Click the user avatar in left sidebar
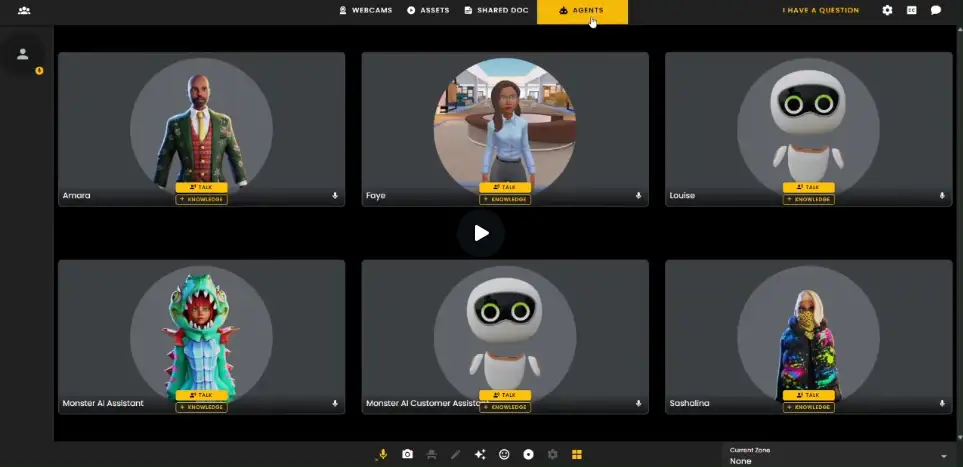This screenshot has width=963, height=467. (x=23, y=55)
